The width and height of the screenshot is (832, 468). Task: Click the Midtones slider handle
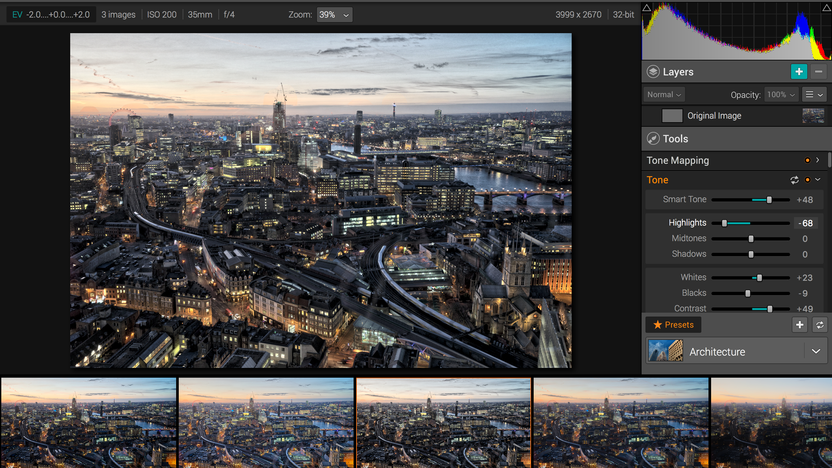[751, 239]
